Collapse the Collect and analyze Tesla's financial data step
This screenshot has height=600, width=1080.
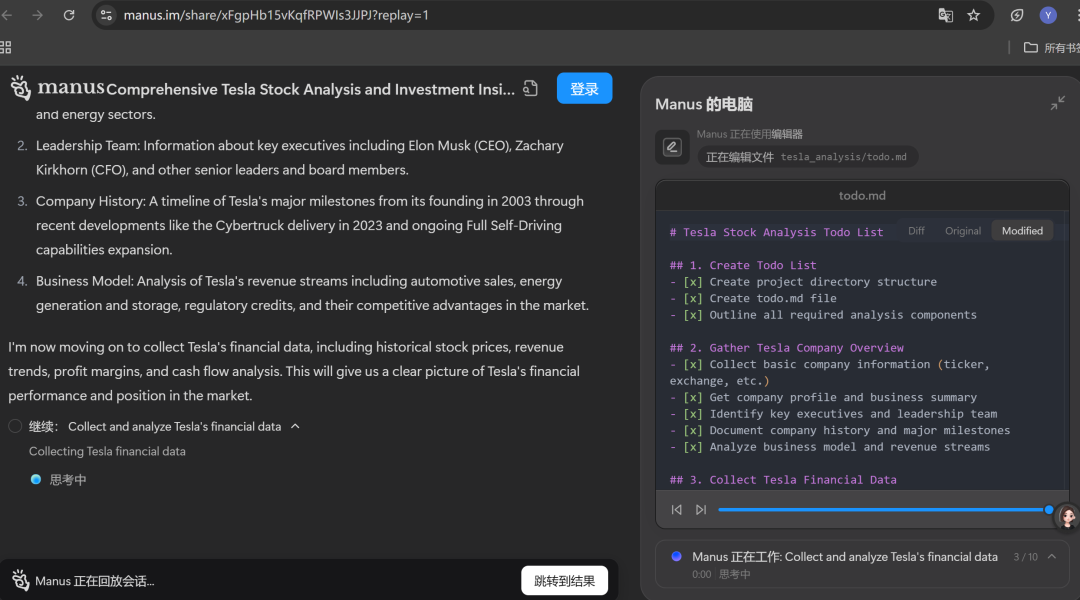pyautogui.click(x=295, y=427)
